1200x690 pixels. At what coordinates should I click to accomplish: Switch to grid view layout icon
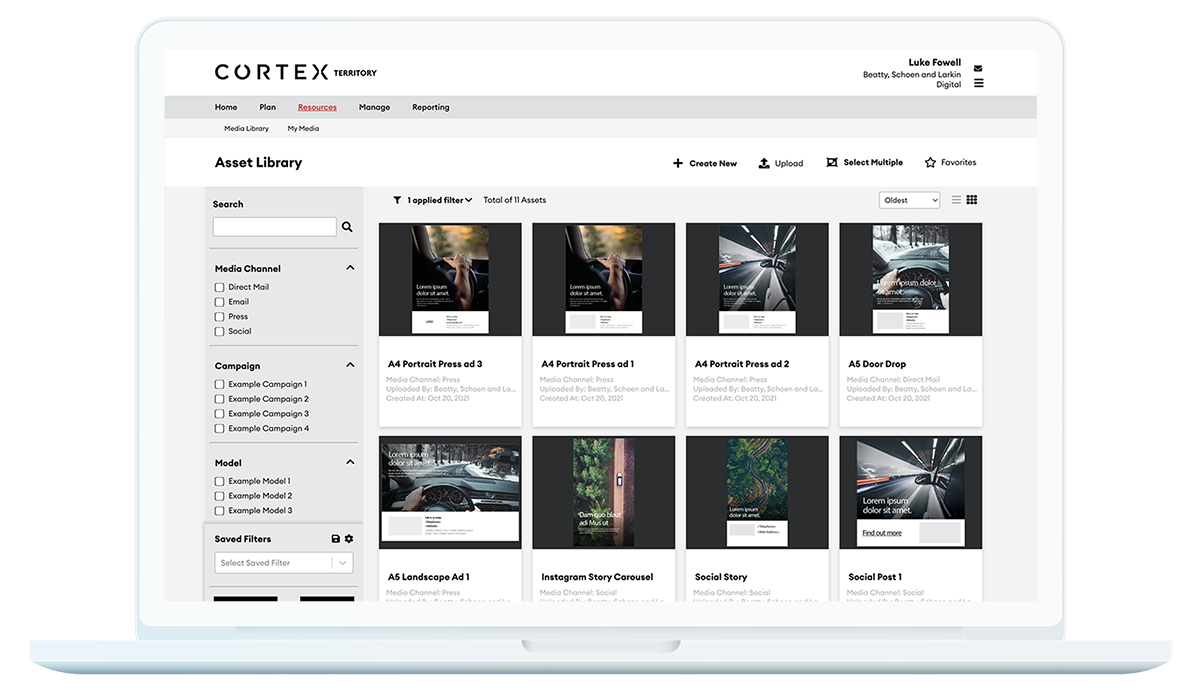click(972, 200)
